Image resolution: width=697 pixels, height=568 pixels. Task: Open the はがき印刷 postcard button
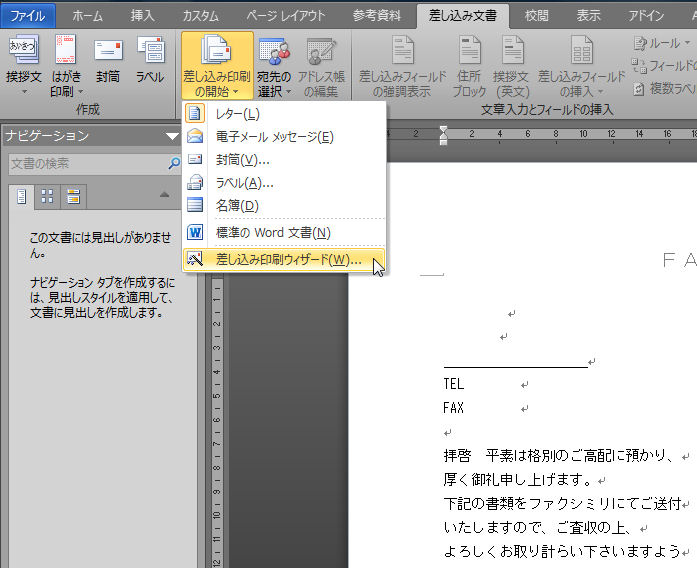click(x=66, y=64)
